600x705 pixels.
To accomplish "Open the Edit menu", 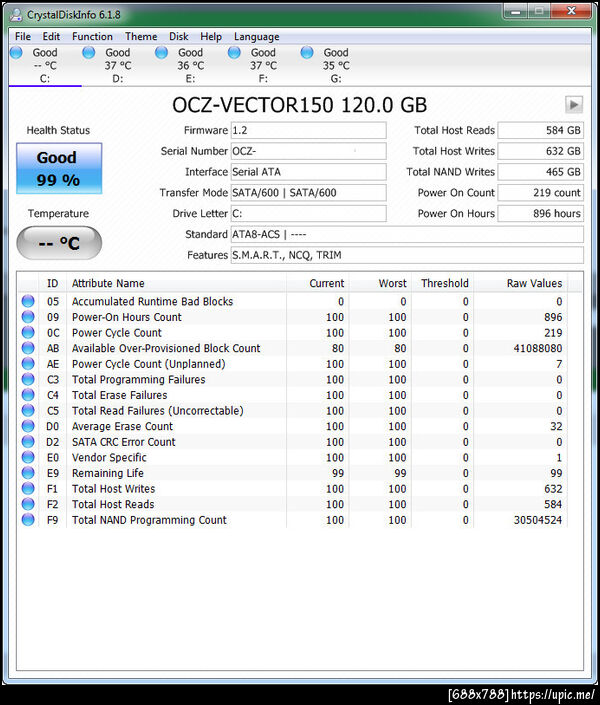I will [x=51, y=36].
